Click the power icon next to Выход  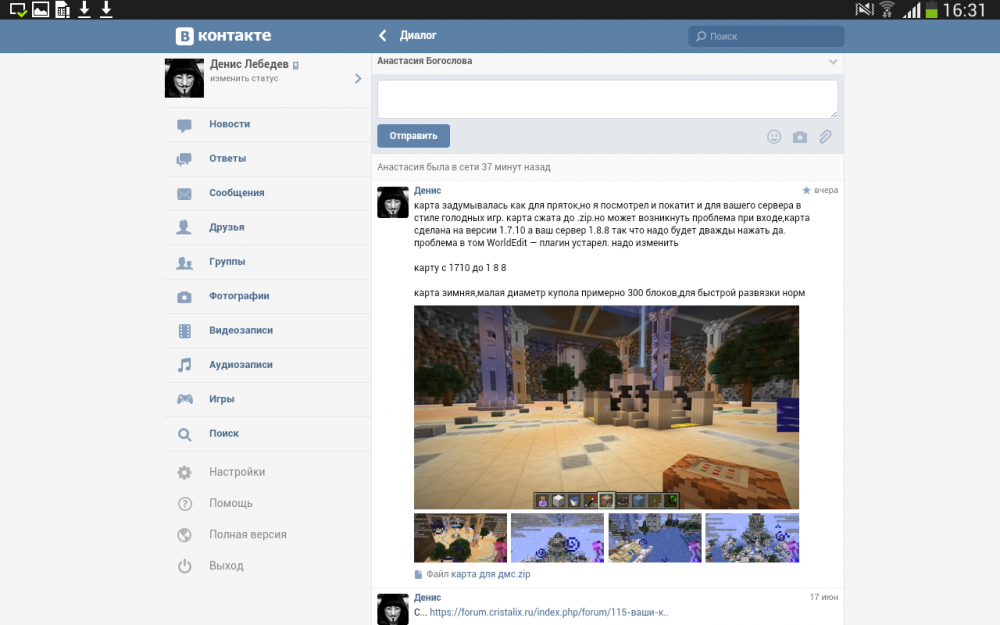click(x=184, y=565)
